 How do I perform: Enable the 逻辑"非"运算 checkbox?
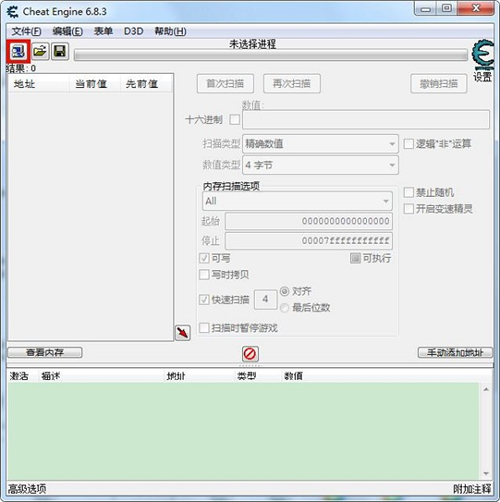[409, 144]
